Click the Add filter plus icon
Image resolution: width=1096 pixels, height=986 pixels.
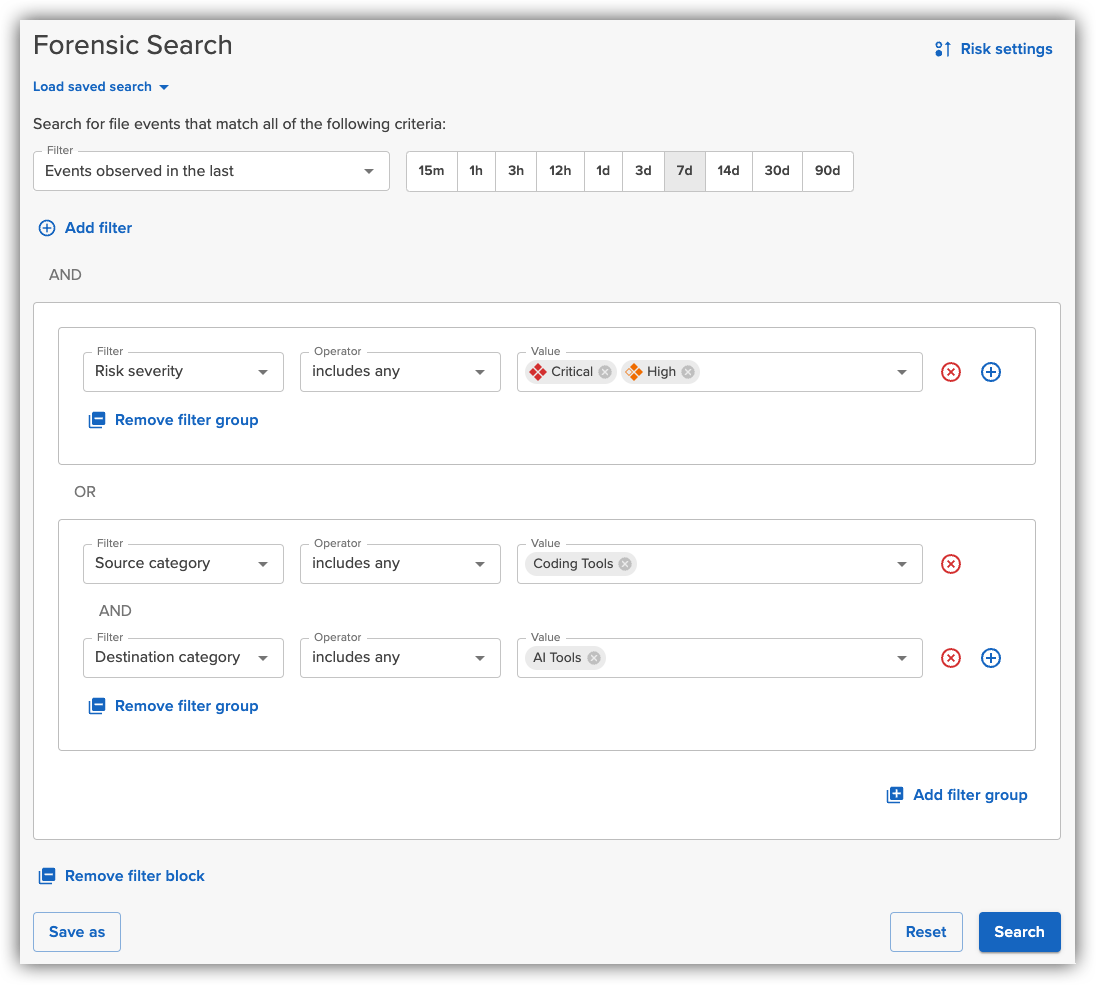coord(46,228)
